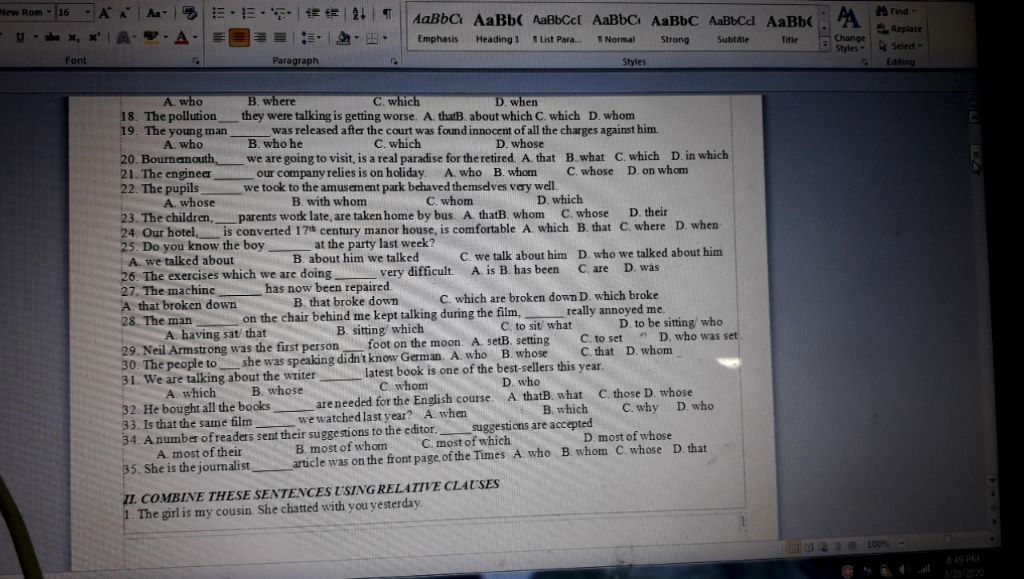Apply the Emphasis style
This screenshot has width=1024, height=579.
tap(438, 29)
